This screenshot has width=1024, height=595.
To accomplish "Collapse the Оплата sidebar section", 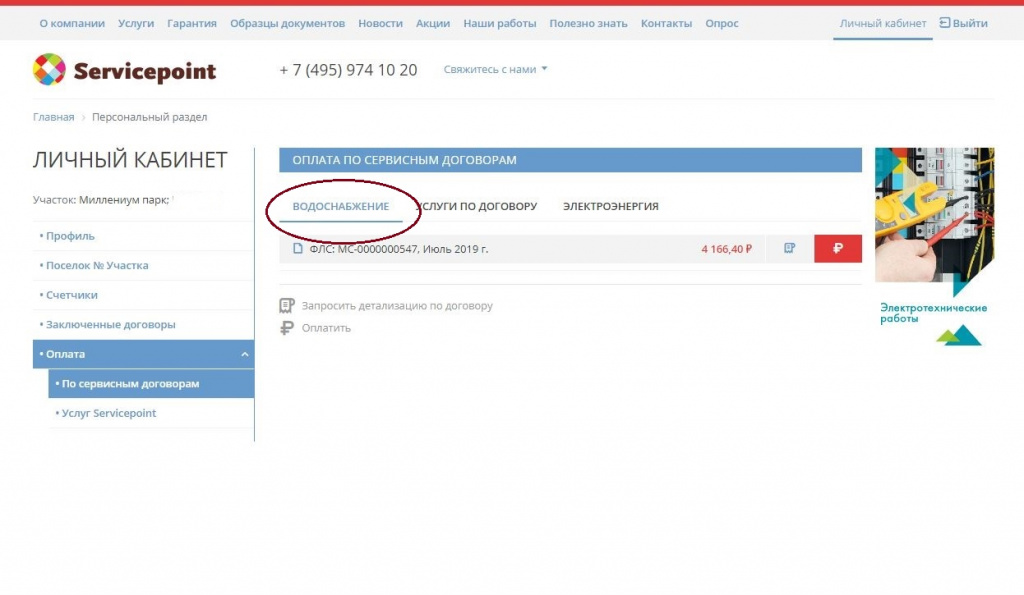I will pos(244,354).
